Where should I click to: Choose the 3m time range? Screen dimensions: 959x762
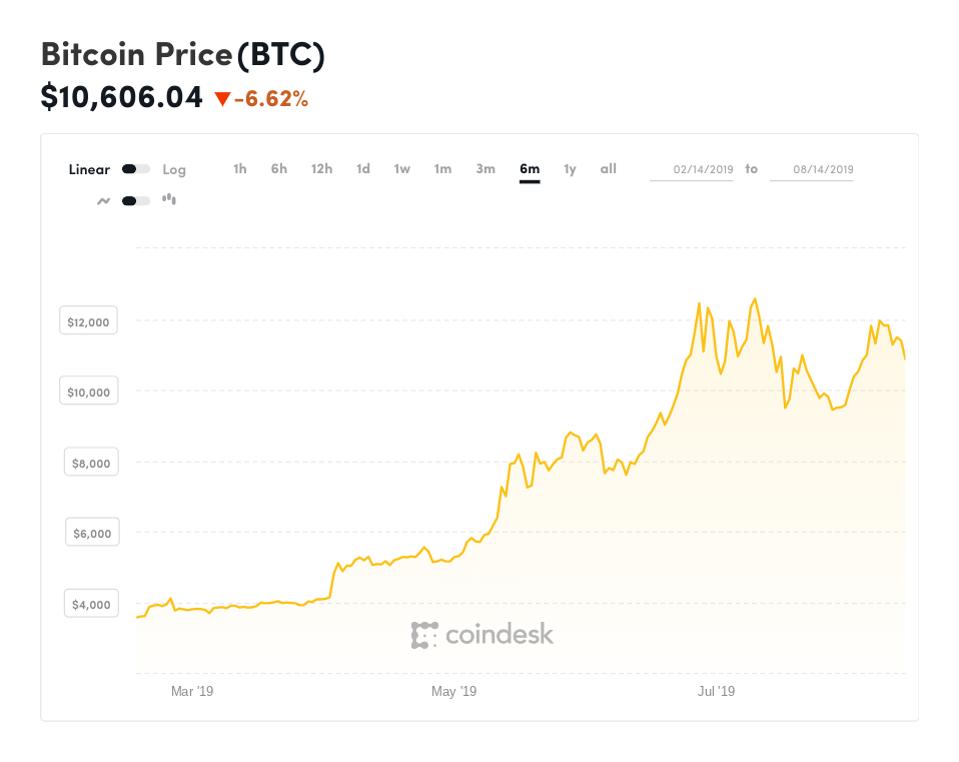click(485, 169)
